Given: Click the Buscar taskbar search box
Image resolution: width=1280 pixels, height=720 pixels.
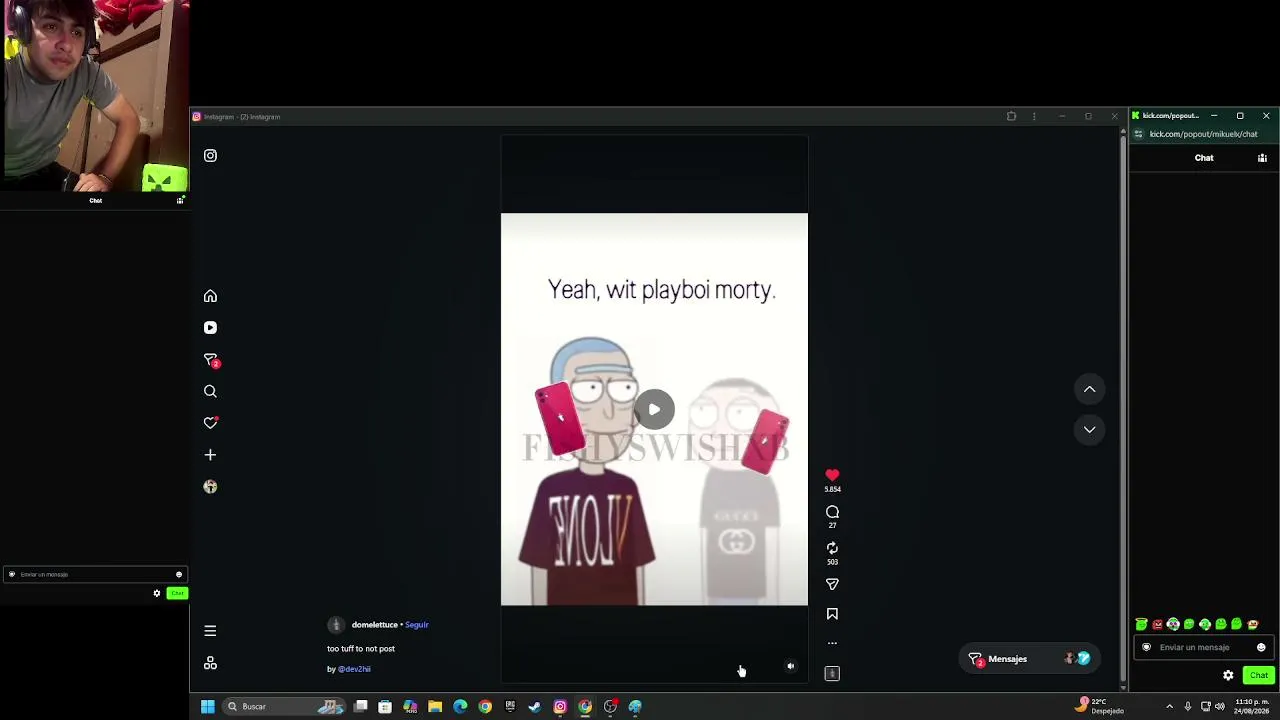Looking at the screenshot, I should point(284,706).
